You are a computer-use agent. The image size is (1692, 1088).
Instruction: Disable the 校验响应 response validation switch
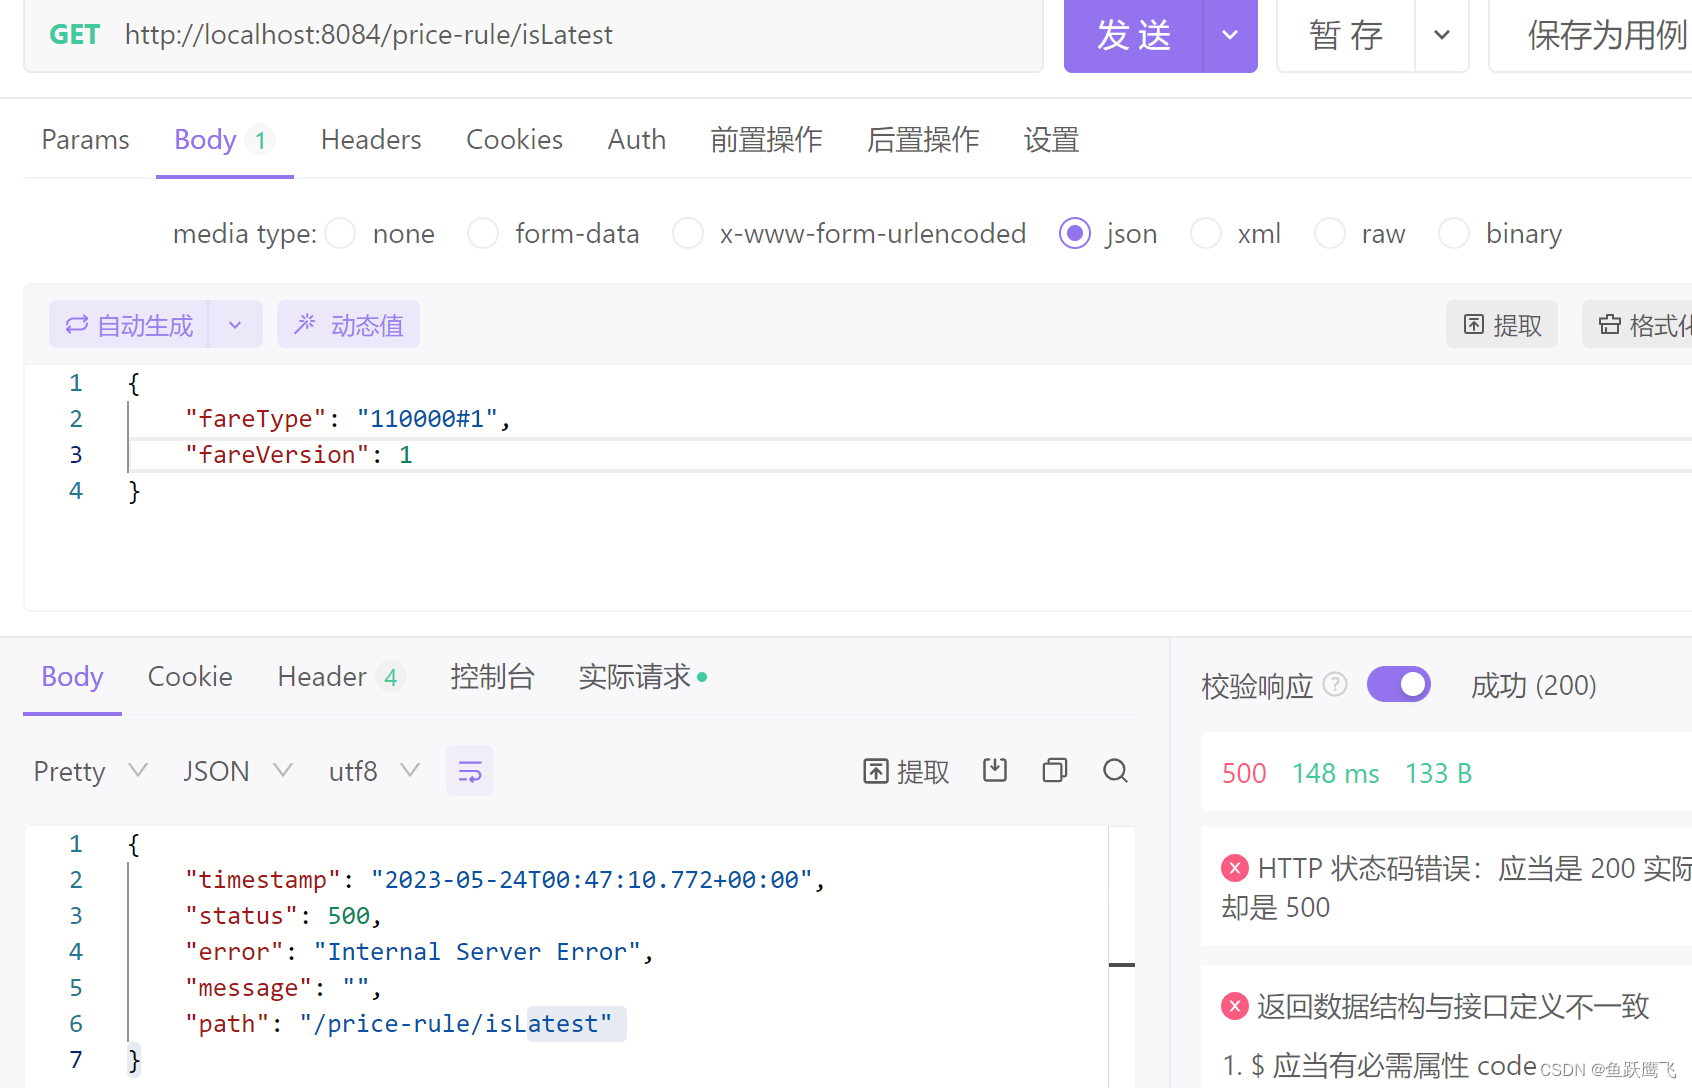click(x=1398, y=684)
